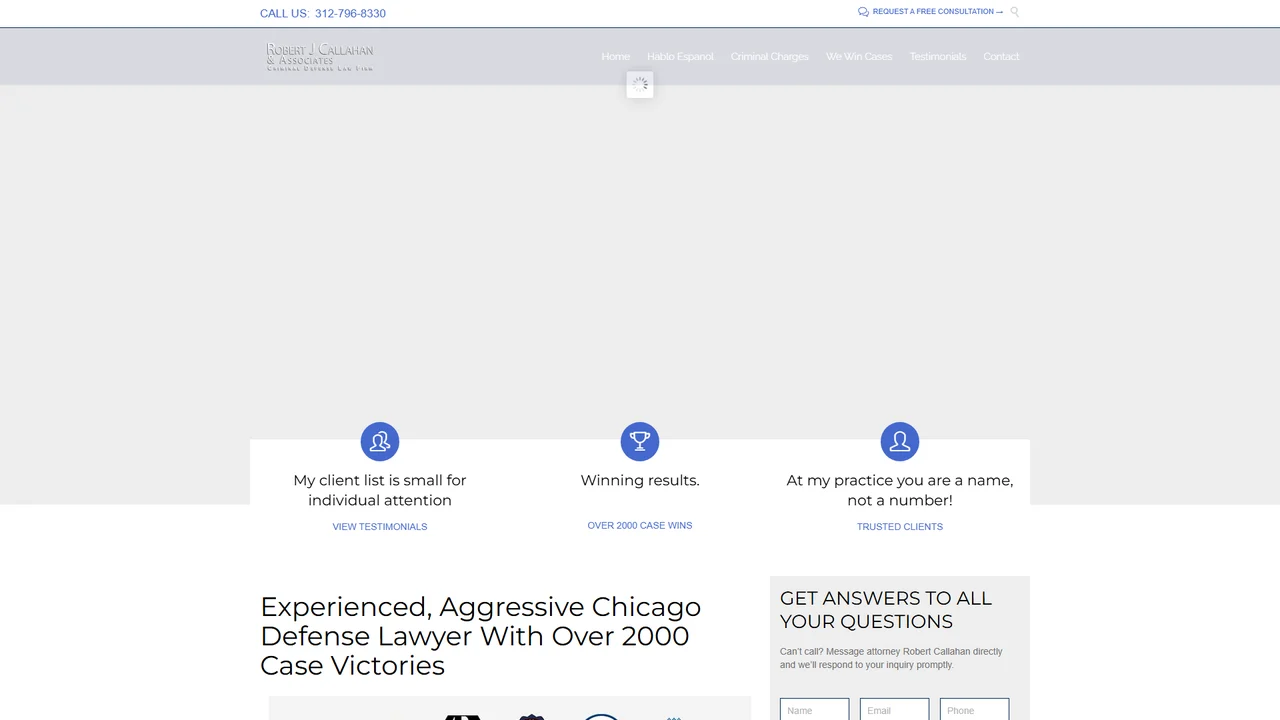Focus the Name input field
This screenshot has width=1280, height=720.
[815, 710]
